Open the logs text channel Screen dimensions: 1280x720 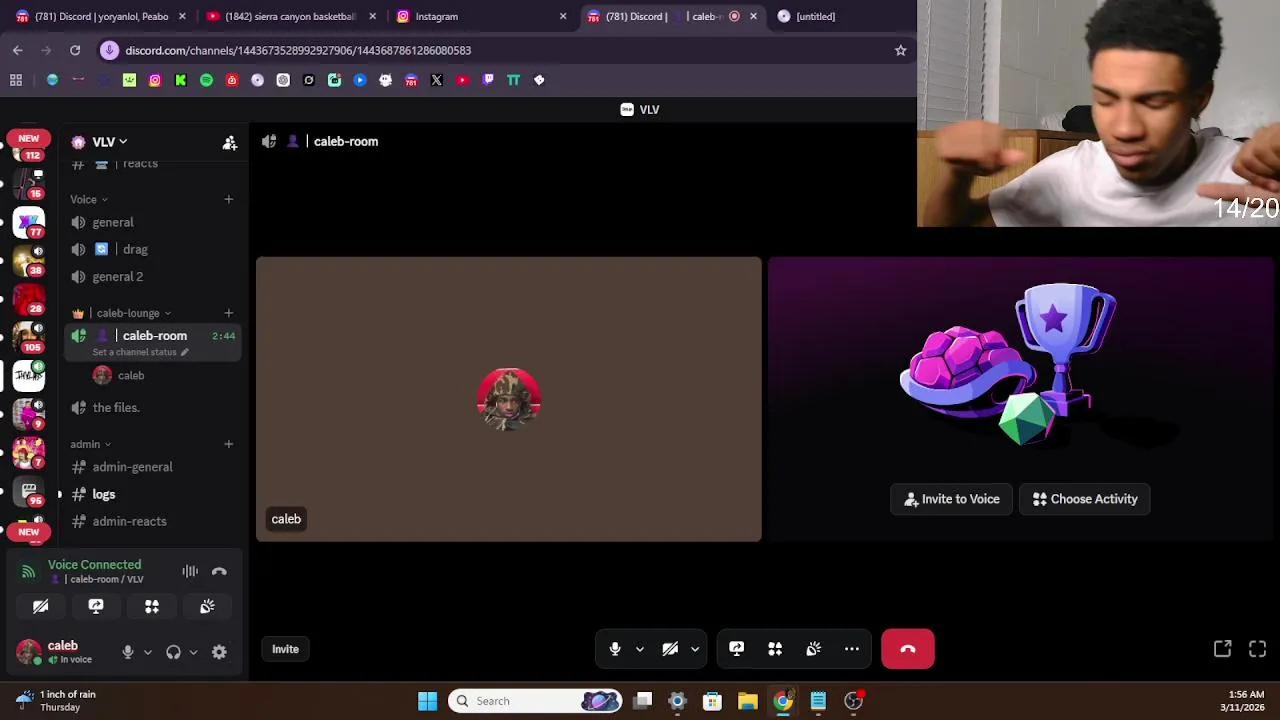(x=153, y=494)
